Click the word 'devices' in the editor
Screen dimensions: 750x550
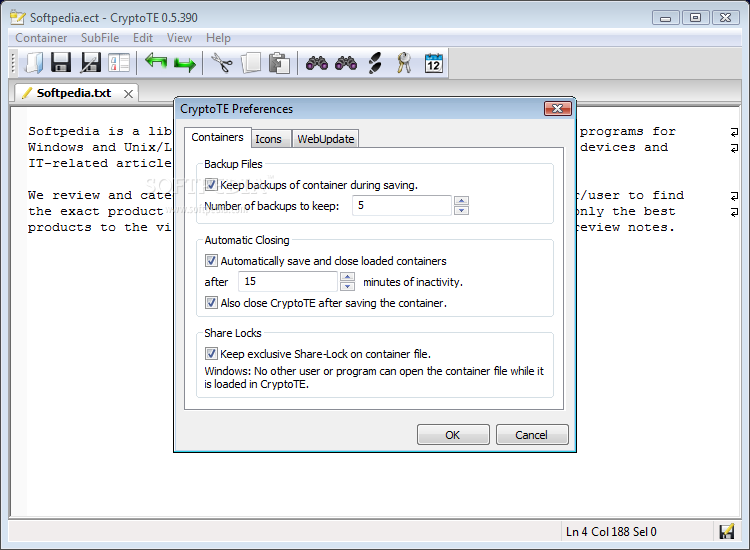click(x=608, y=147)
